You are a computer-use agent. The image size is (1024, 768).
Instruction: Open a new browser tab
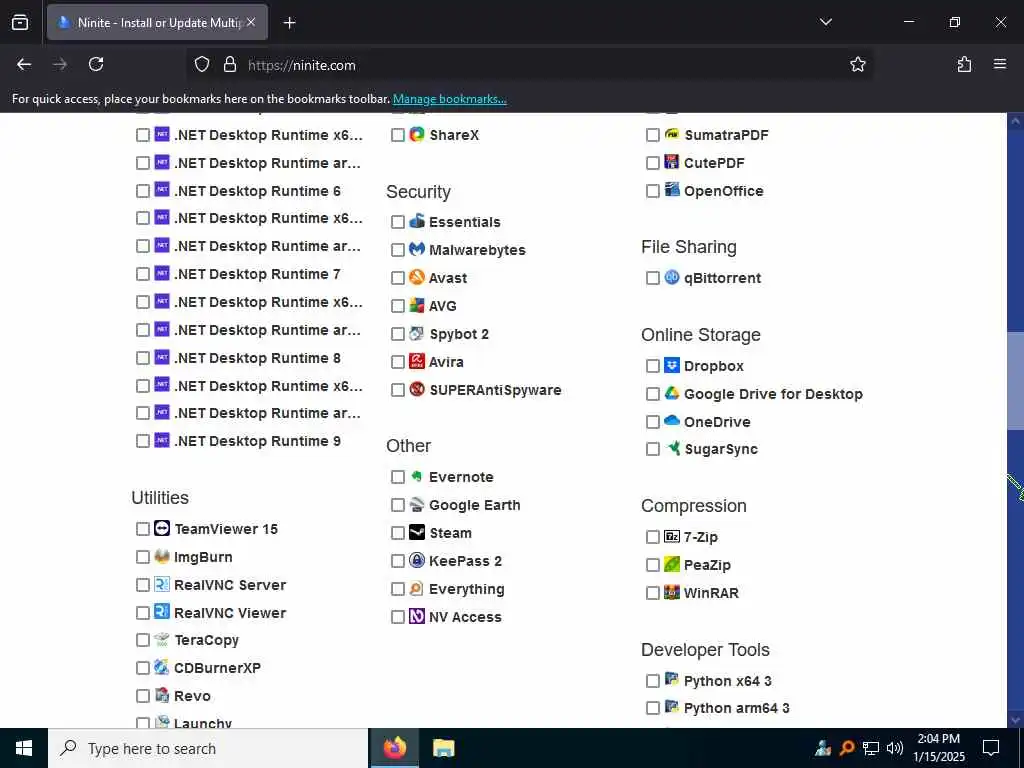pyautogui.click(x=289, y=22)
